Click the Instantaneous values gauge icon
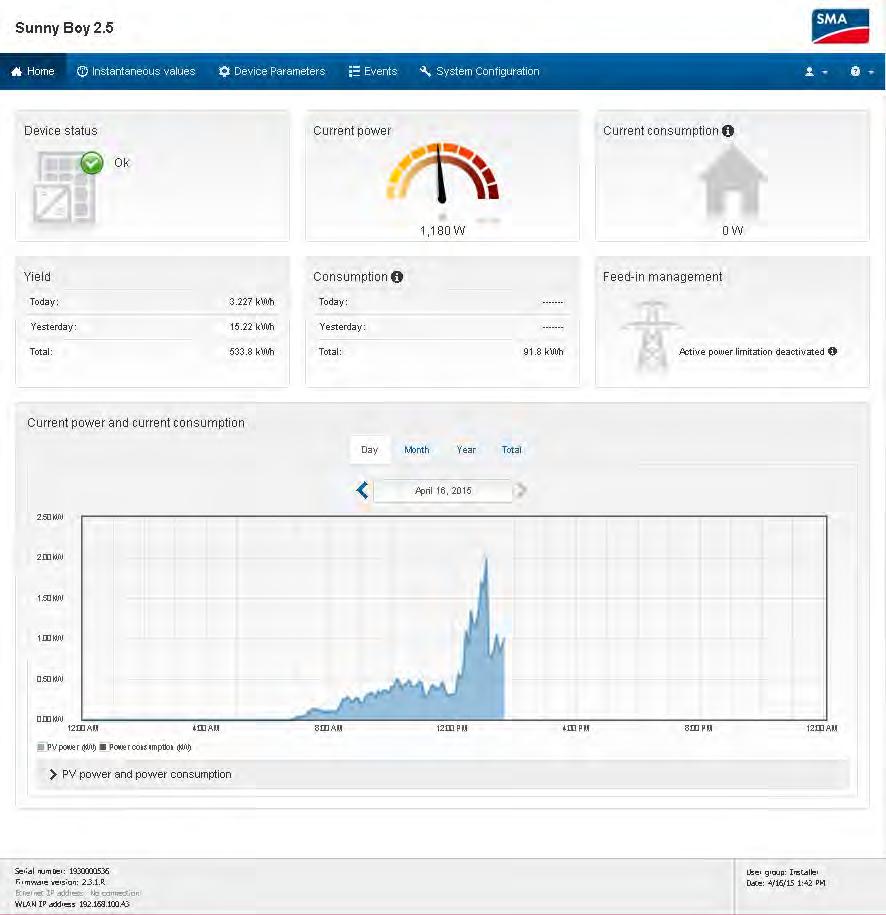The height and width of the screenshot is (915, 886). click(x=82, y=71)
